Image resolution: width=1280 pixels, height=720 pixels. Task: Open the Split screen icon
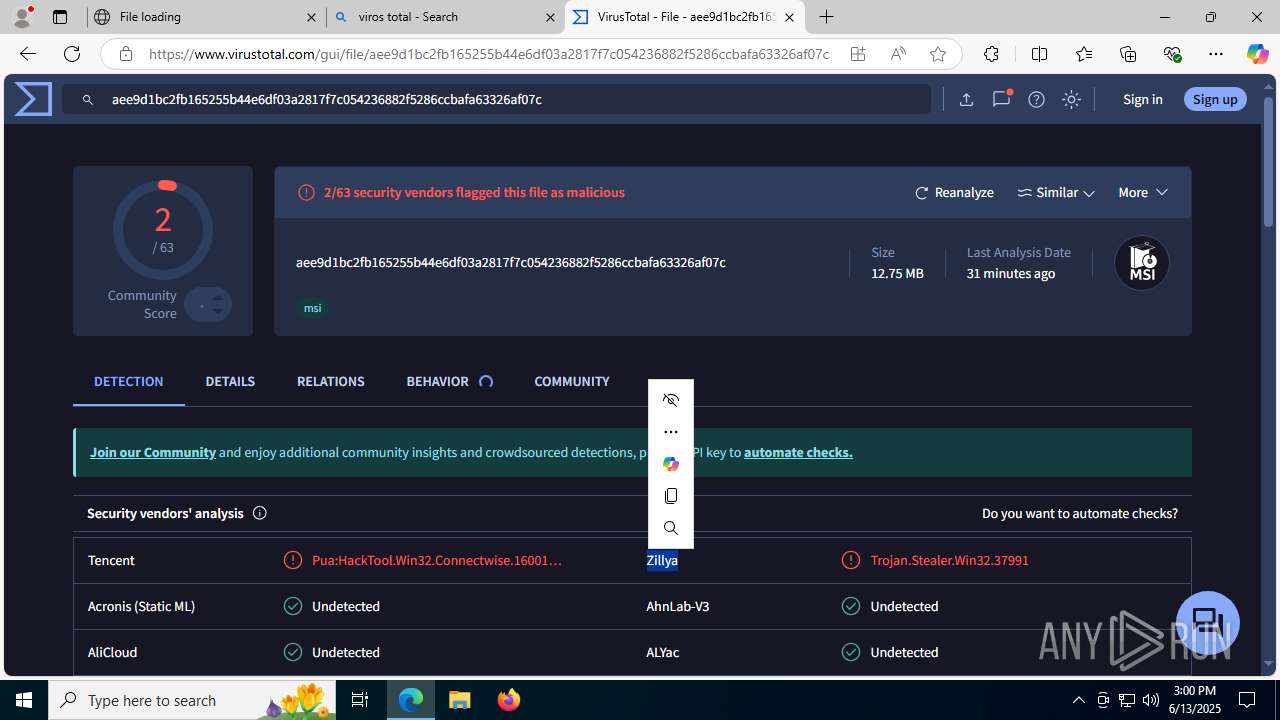pos(1039,54)
